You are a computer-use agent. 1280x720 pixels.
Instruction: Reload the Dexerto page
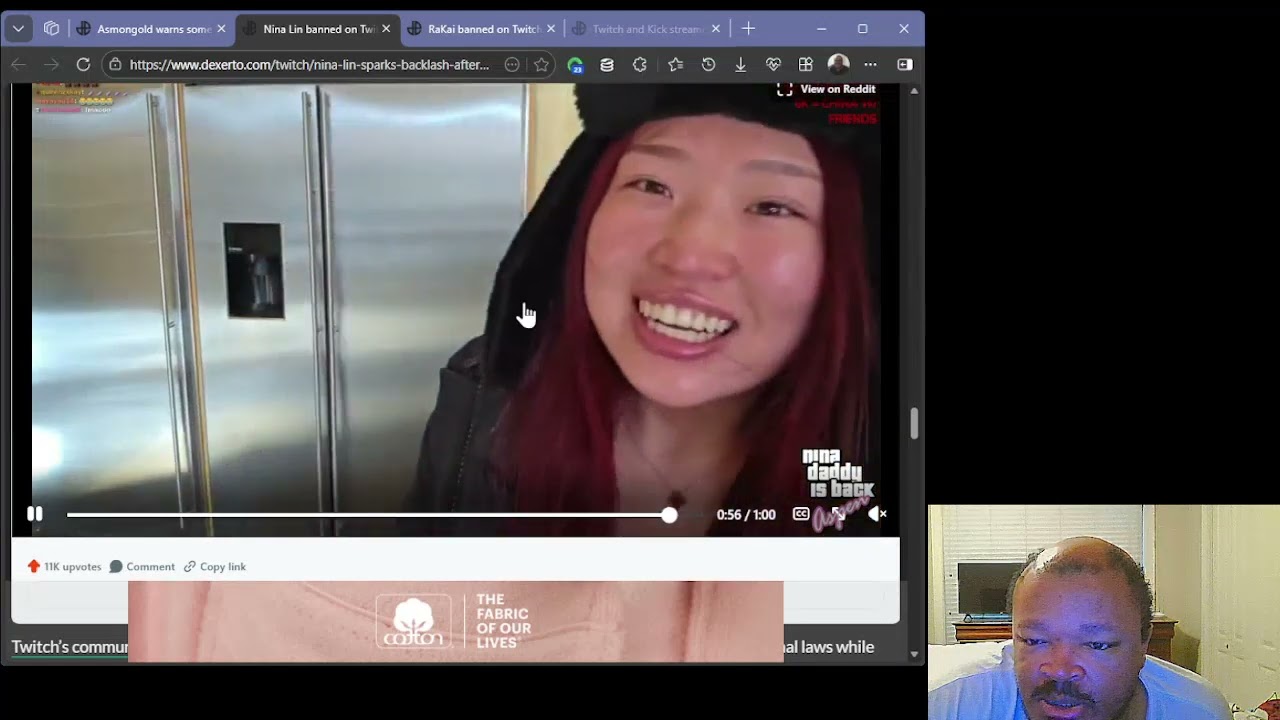coord(83,64)
